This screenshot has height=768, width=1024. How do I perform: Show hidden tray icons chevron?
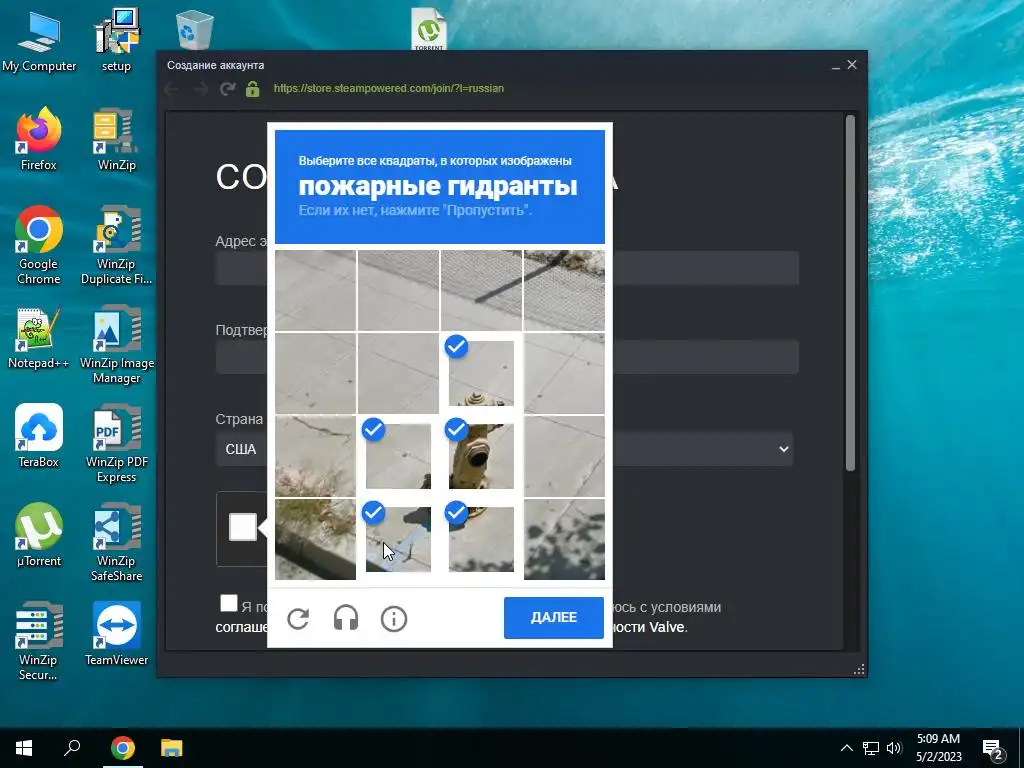pyautogui.click(x=846, y=748)
